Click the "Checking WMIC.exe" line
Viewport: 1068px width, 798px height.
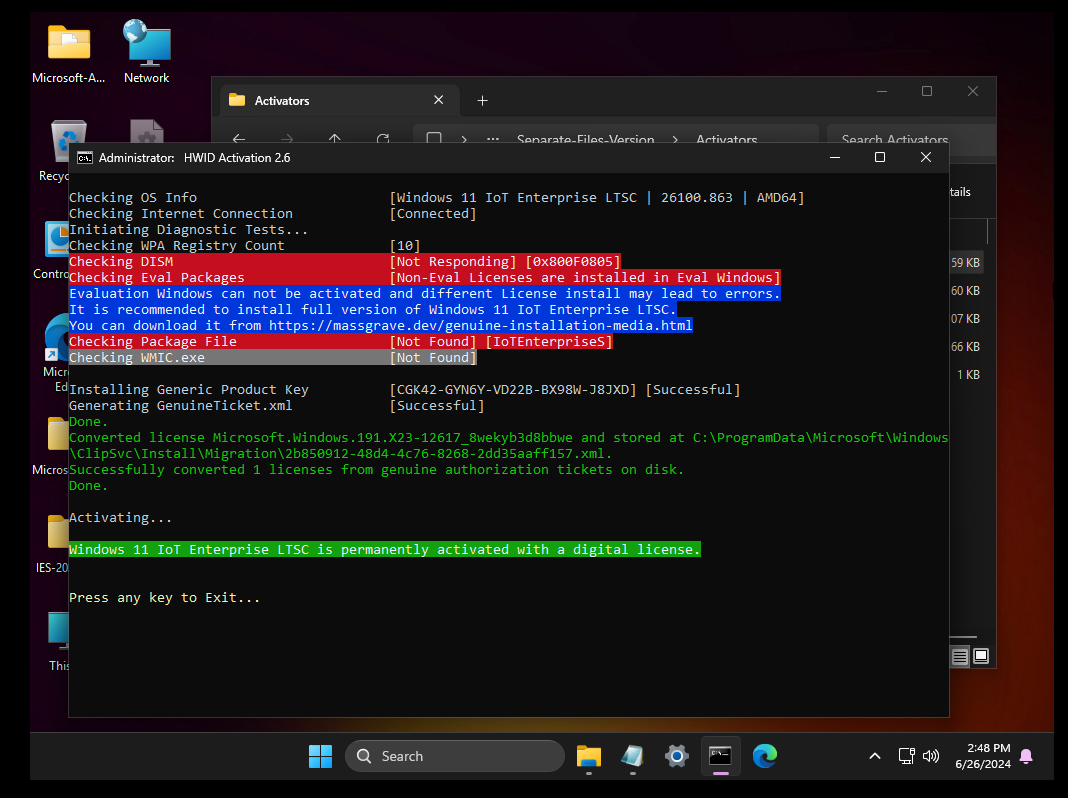[272, 357]
